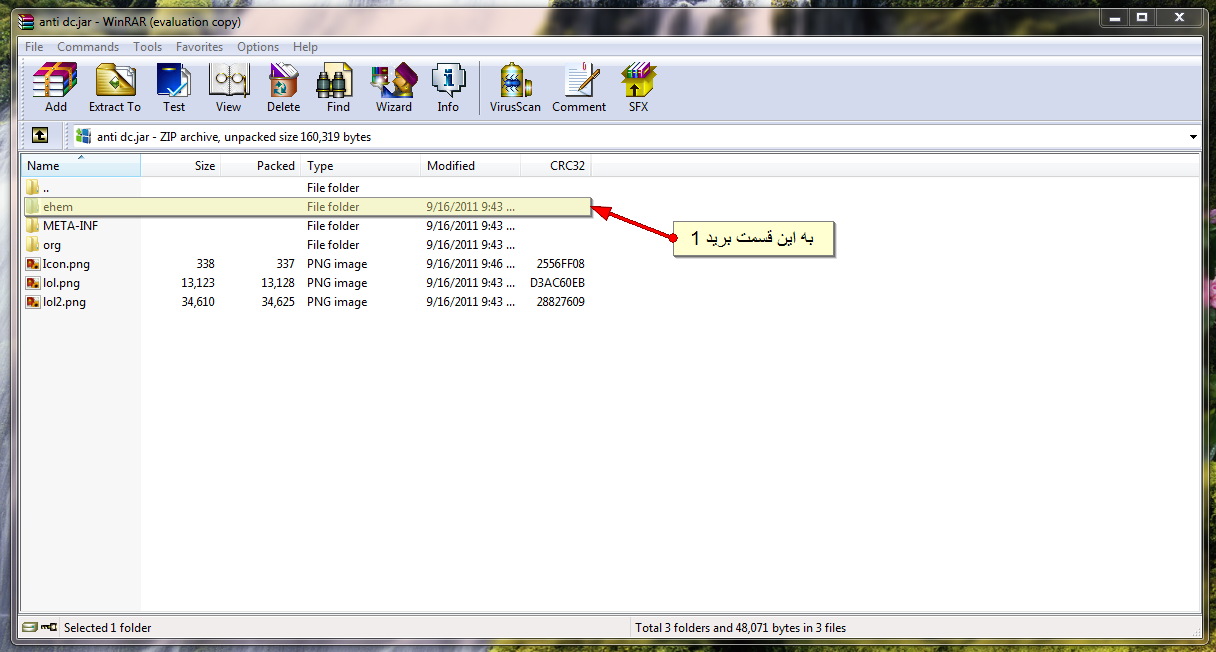This screenshot has height=652, width=1216.
Task: Sort by the Modified column header
Action: pyautogui.click(x=470, y=166)
